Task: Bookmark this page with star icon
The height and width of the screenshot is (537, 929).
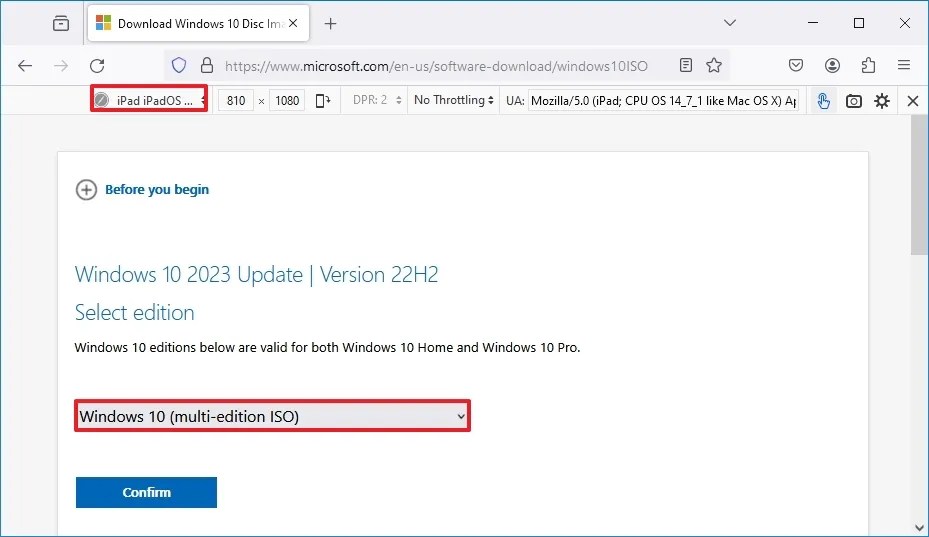Action: coord(714,65)
